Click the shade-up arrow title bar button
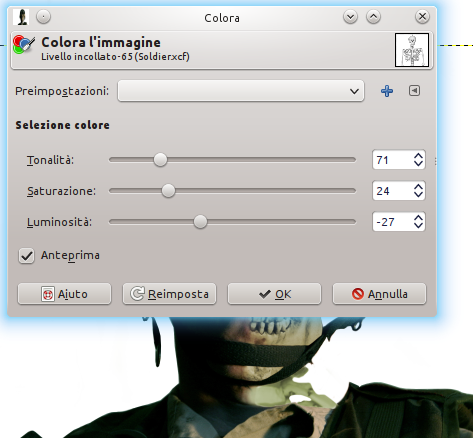473x438 pixels. pyautogui.click(x=373, y=16)
